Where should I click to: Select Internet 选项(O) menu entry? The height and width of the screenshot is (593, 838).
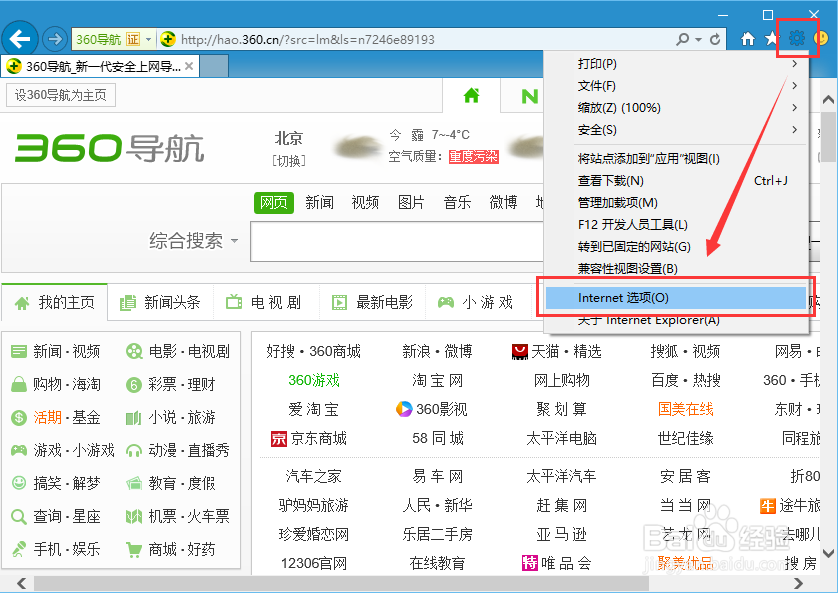(676, 298)
